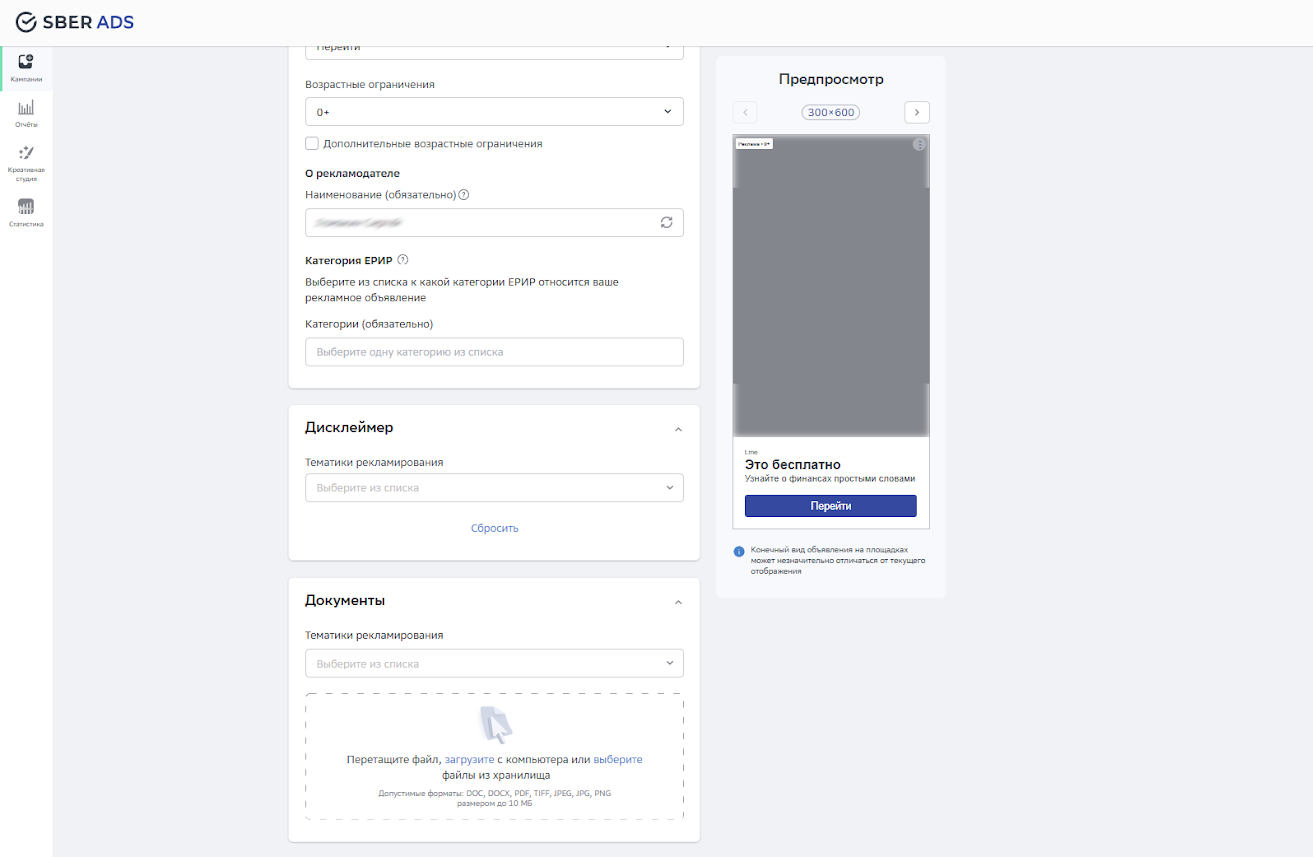Open the Кампании section in sidebar
Screen dimensions: 1313x857
pos(25,67)
